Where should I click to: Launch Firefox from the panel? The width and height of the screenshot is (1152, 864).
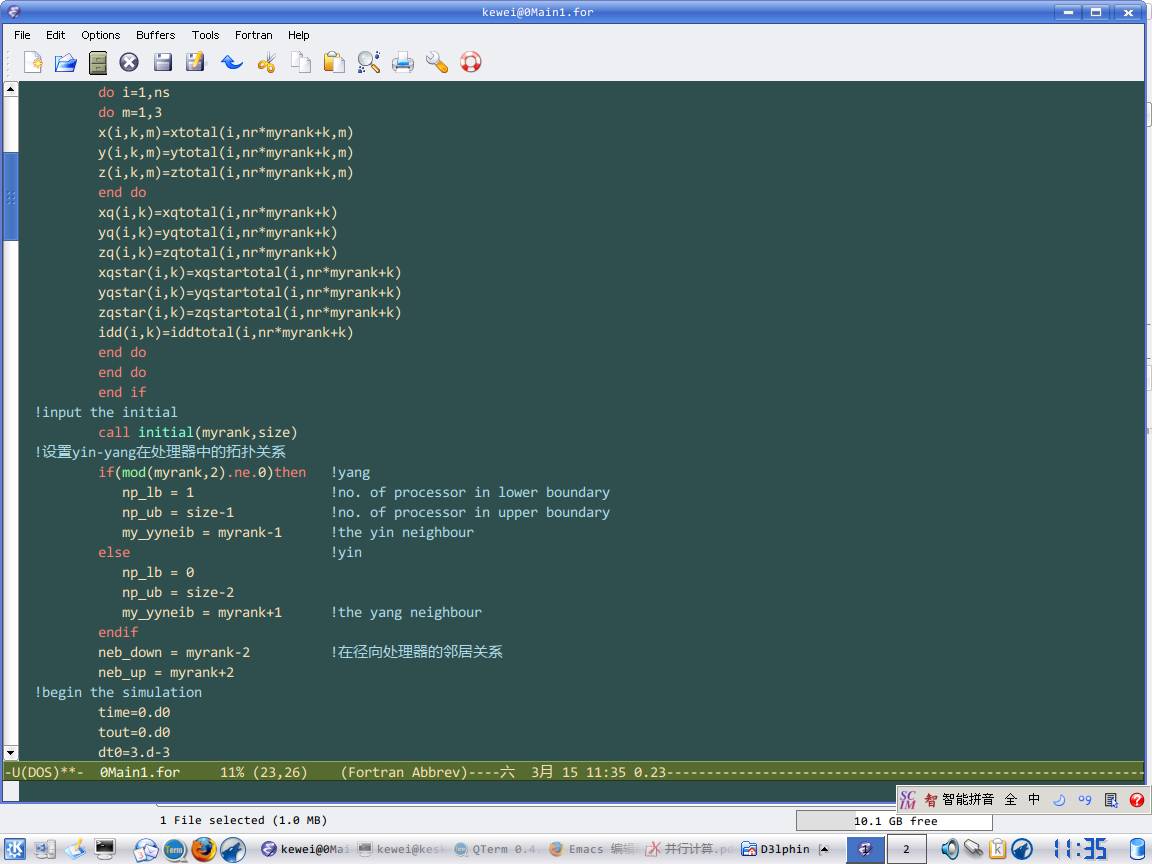[x=204, y=849]
